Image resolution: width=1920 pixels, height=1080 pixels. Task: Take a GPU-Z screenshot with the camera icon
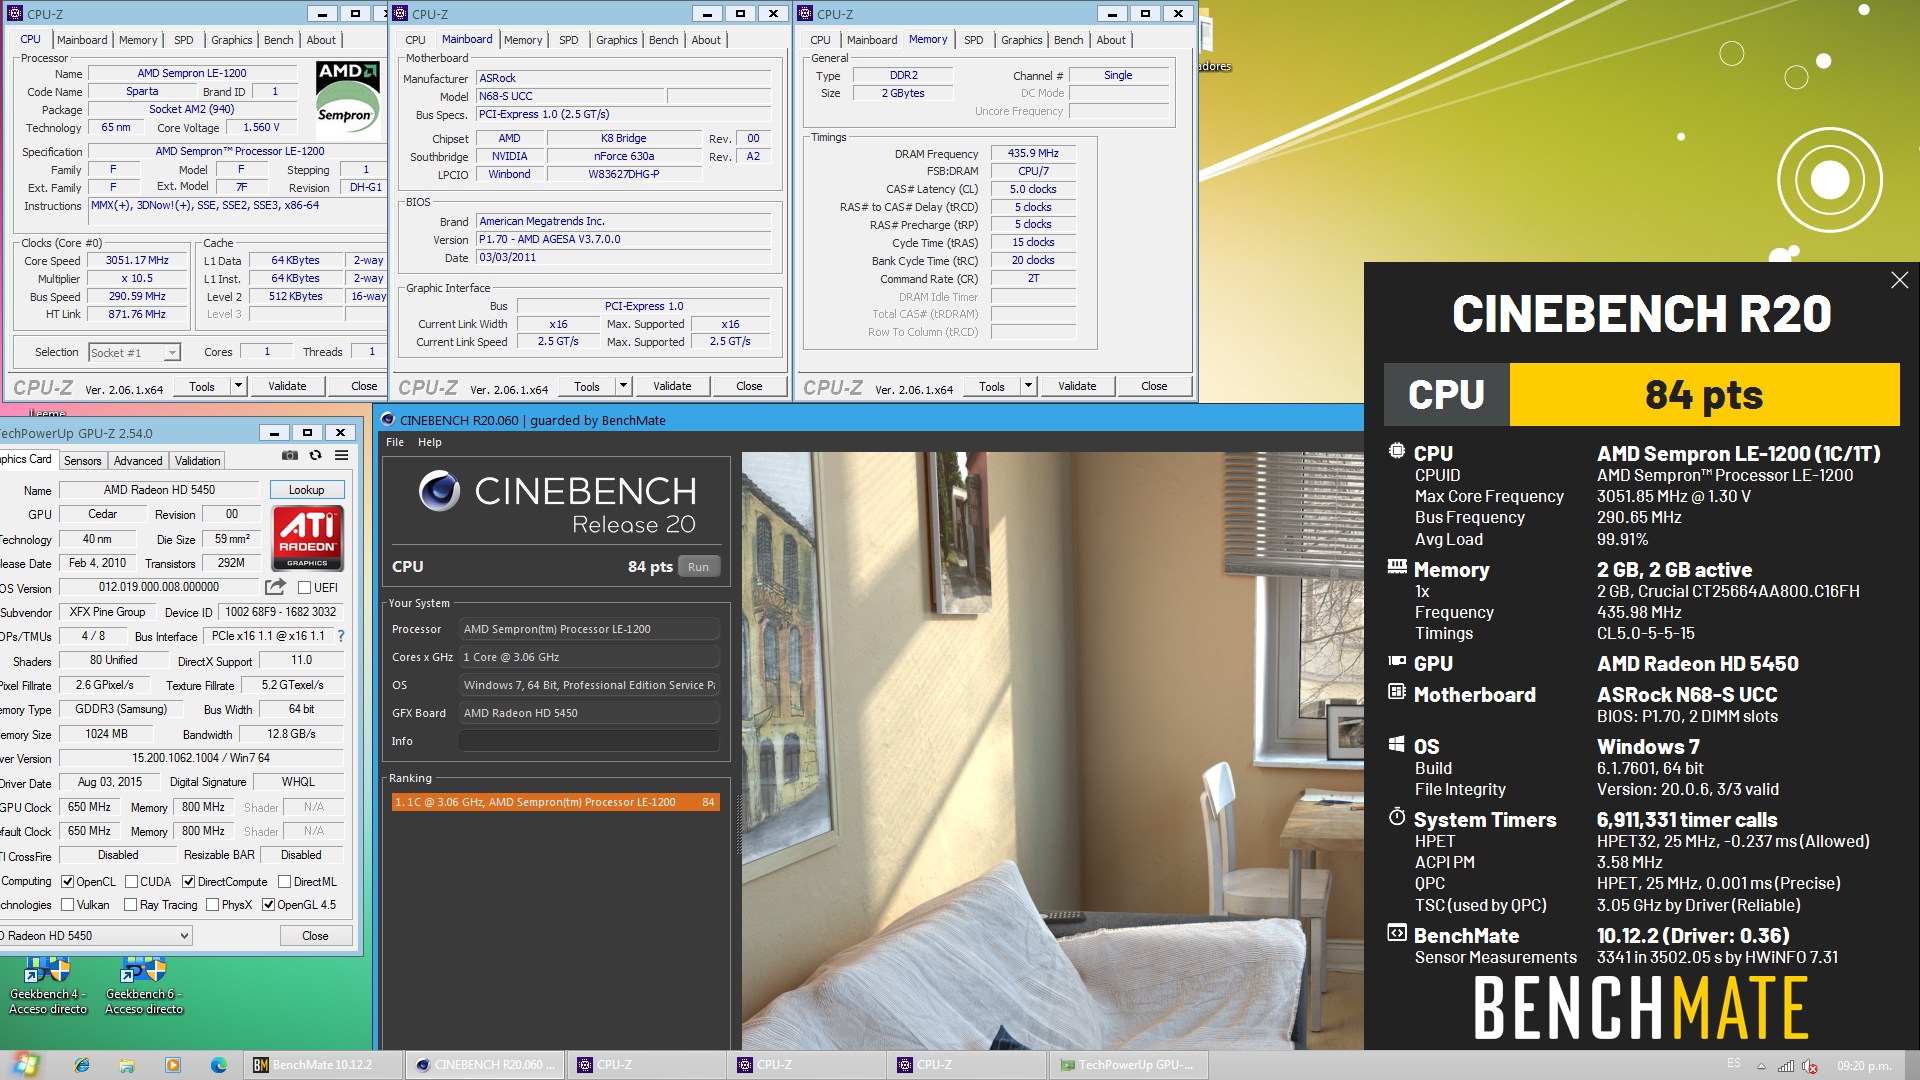pos(290,456)
